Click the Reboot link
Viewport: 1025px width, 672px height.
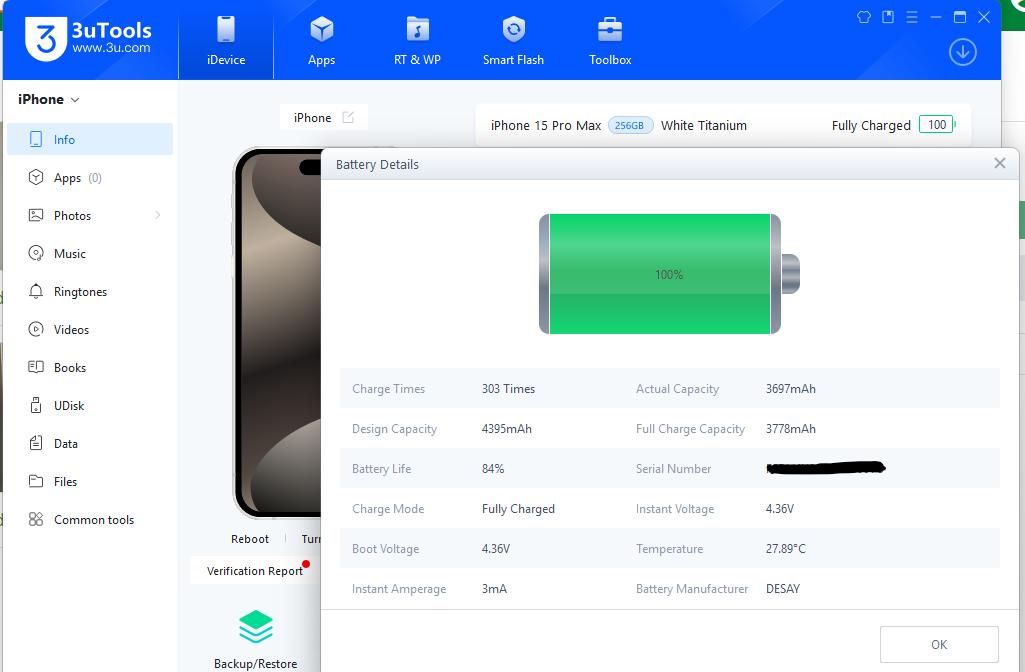(x=250, y=539)
